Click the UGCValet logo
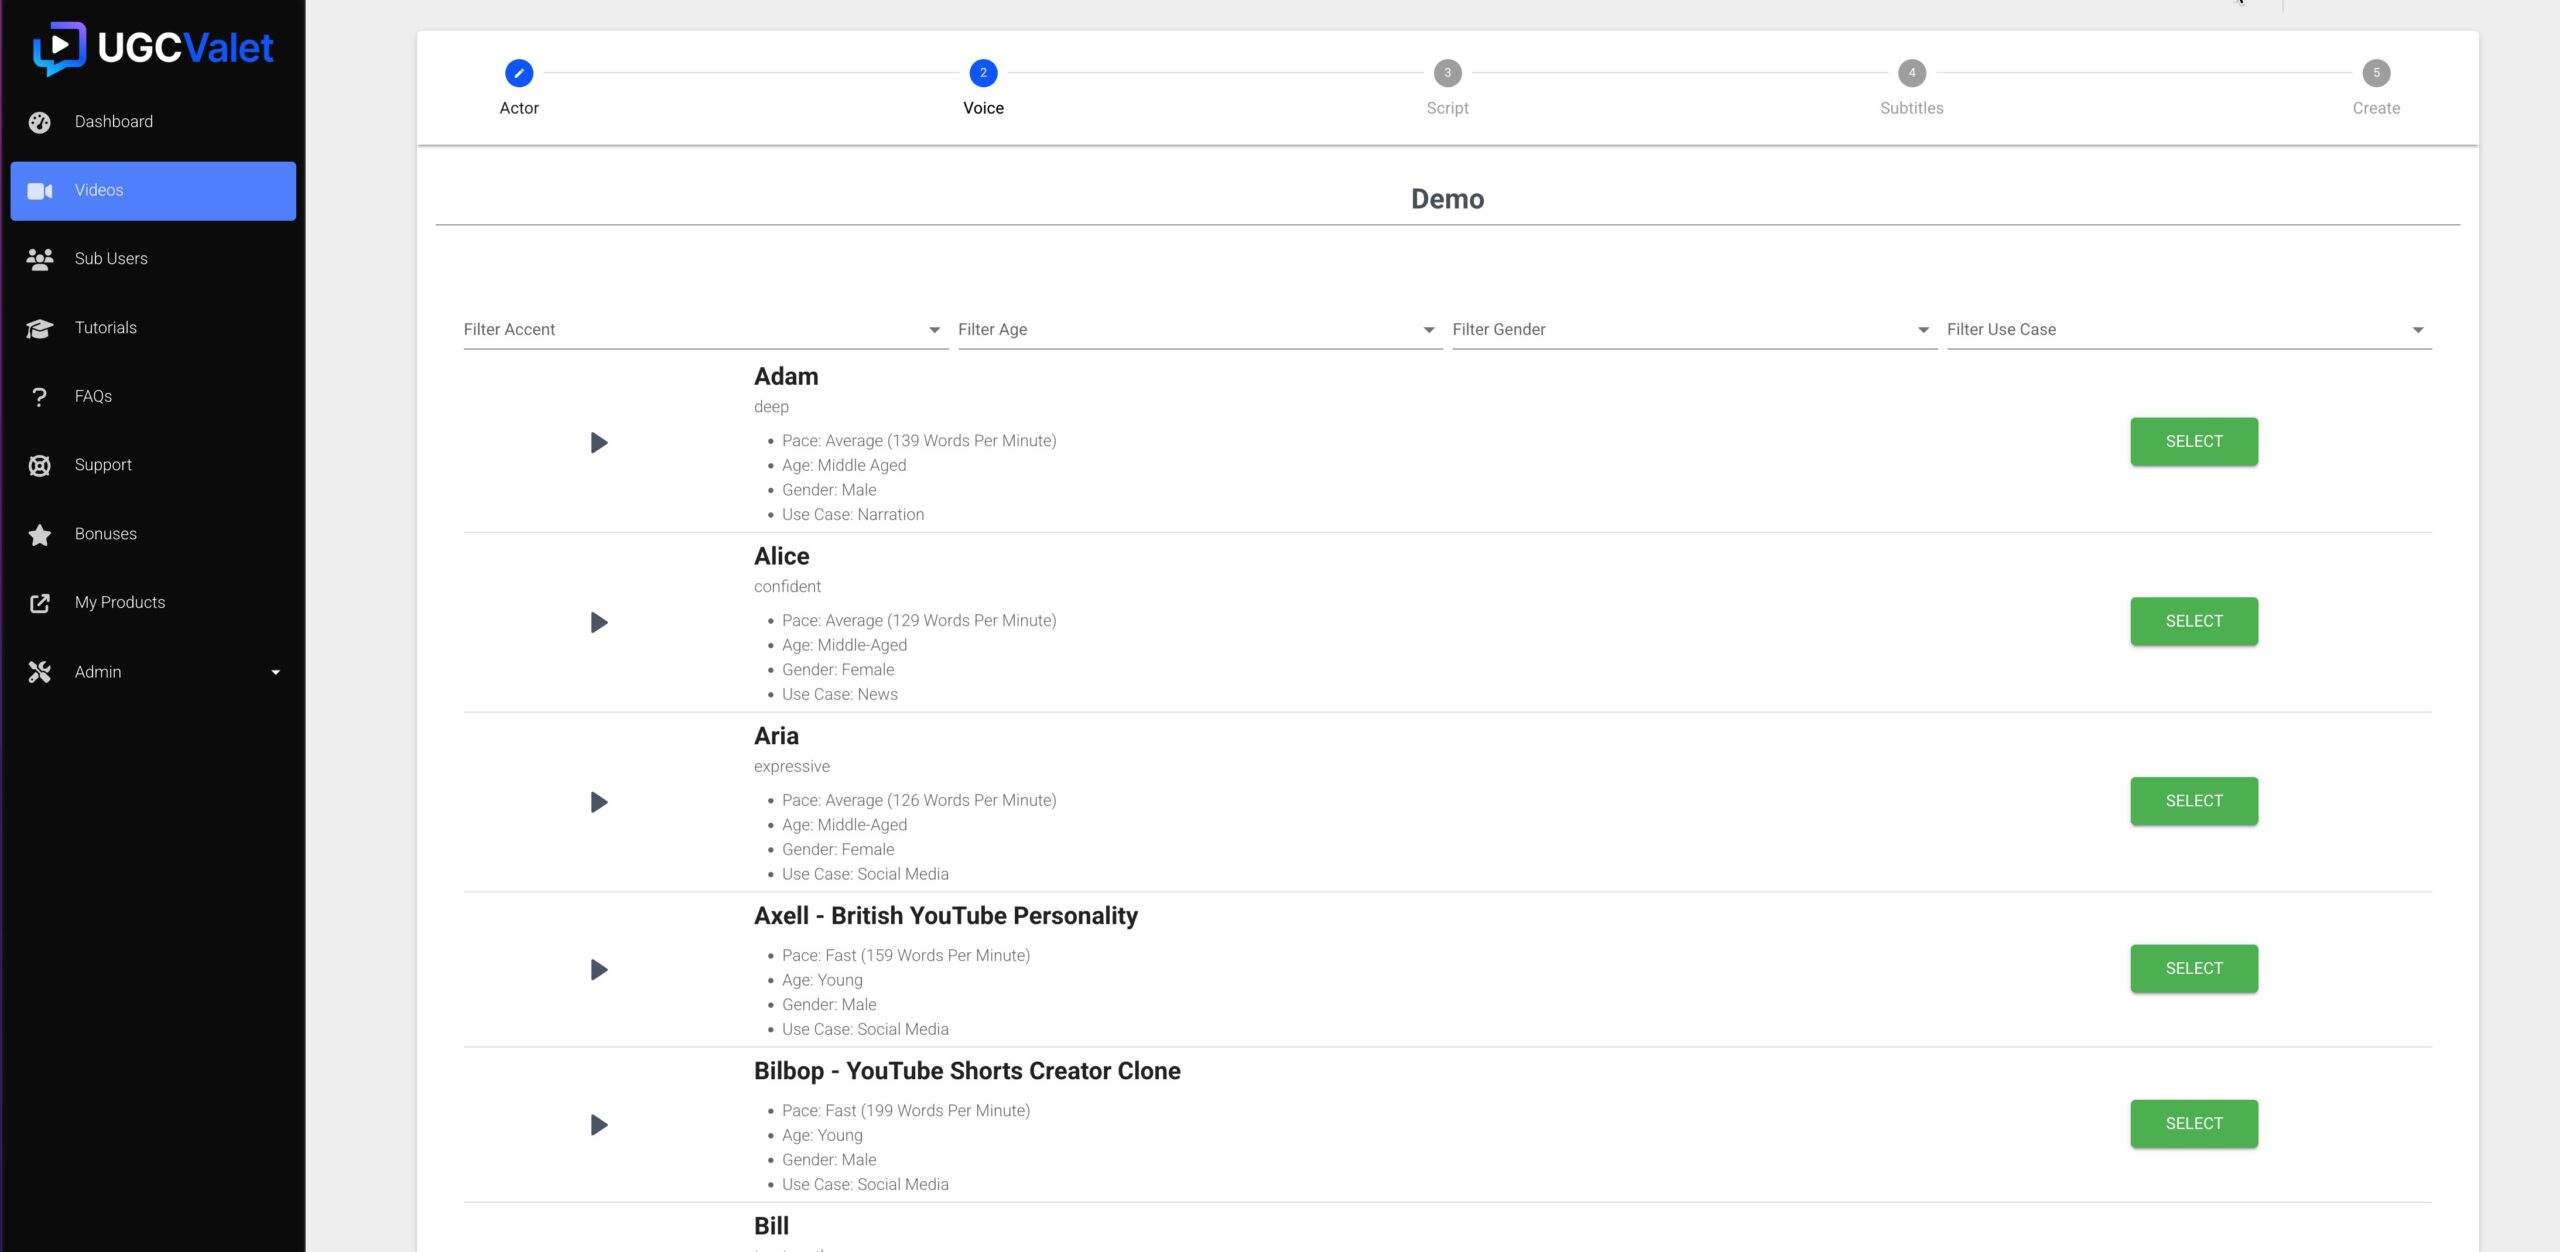 pyautogui.click(x=152, y=48)
